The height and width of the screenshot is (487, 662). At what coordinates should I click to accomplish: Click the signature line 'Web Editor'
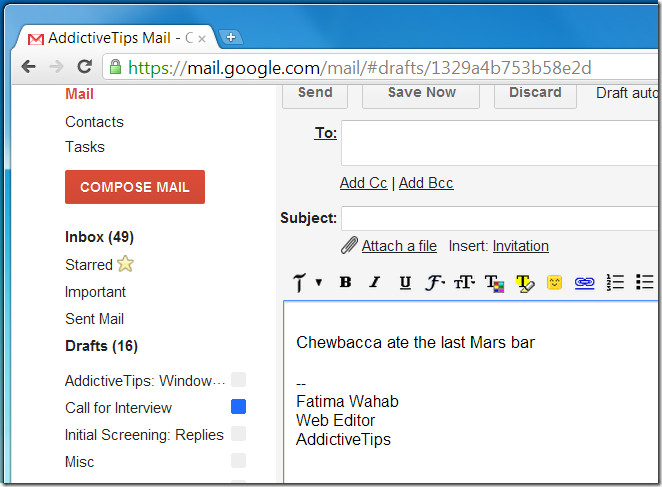(x=336, y=420)
